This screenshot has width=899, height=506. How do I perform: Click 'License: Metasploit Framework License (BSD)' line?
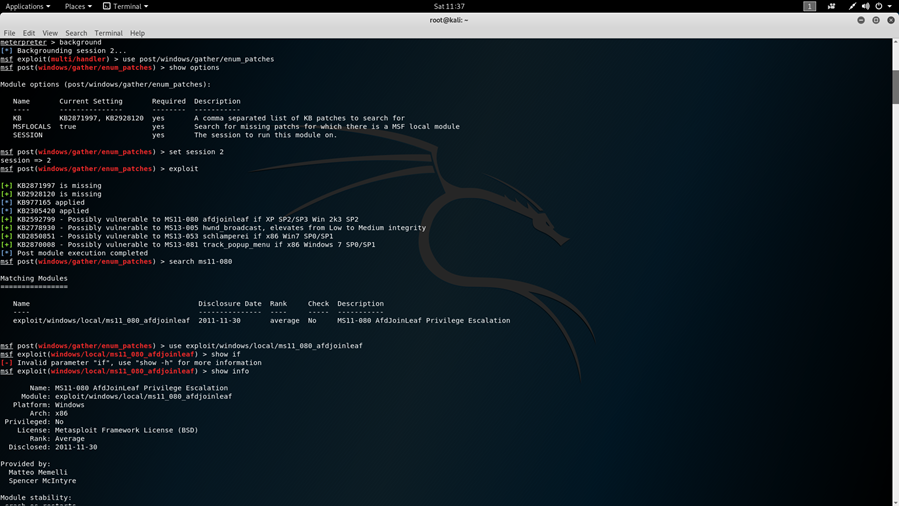107,430
